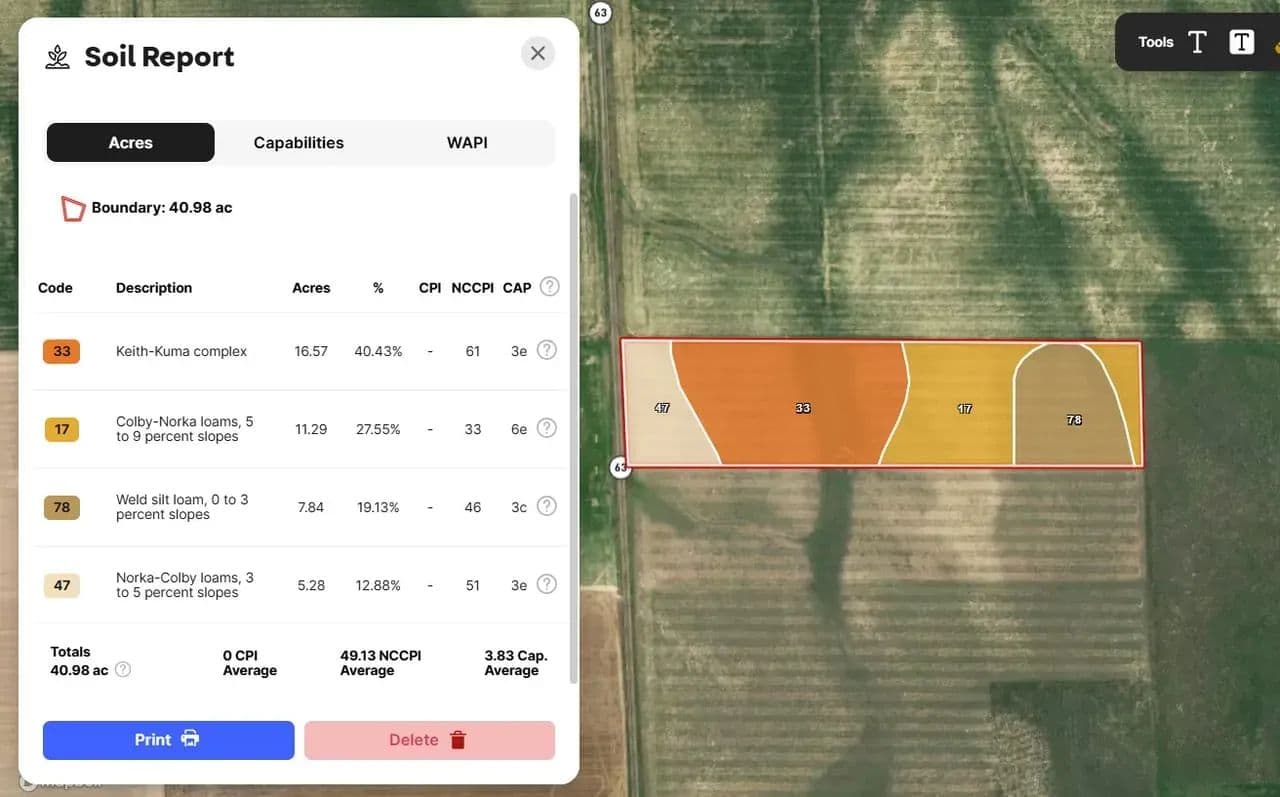Open help icon for Keith-Kuma complex row
The height and width of the screenshot is (797, 1280).
coord(546,350)
